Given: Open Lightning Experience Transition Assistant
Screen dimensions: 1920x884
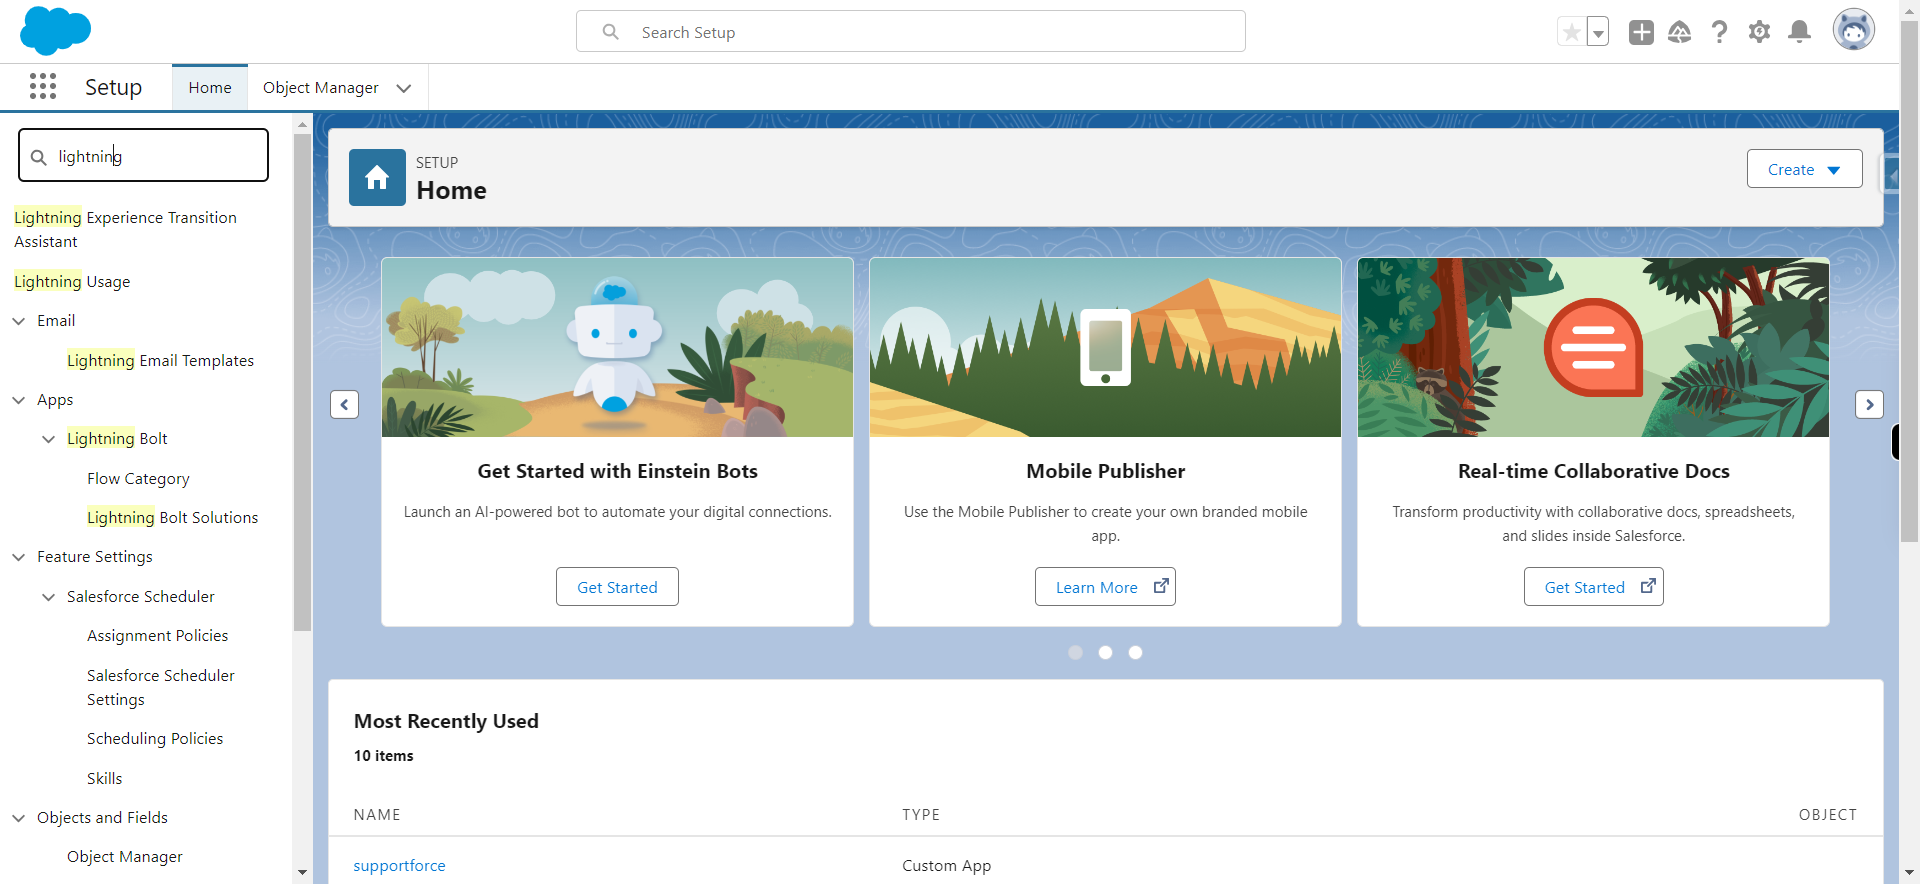Looking at the screenshot, I should (125, 229).
